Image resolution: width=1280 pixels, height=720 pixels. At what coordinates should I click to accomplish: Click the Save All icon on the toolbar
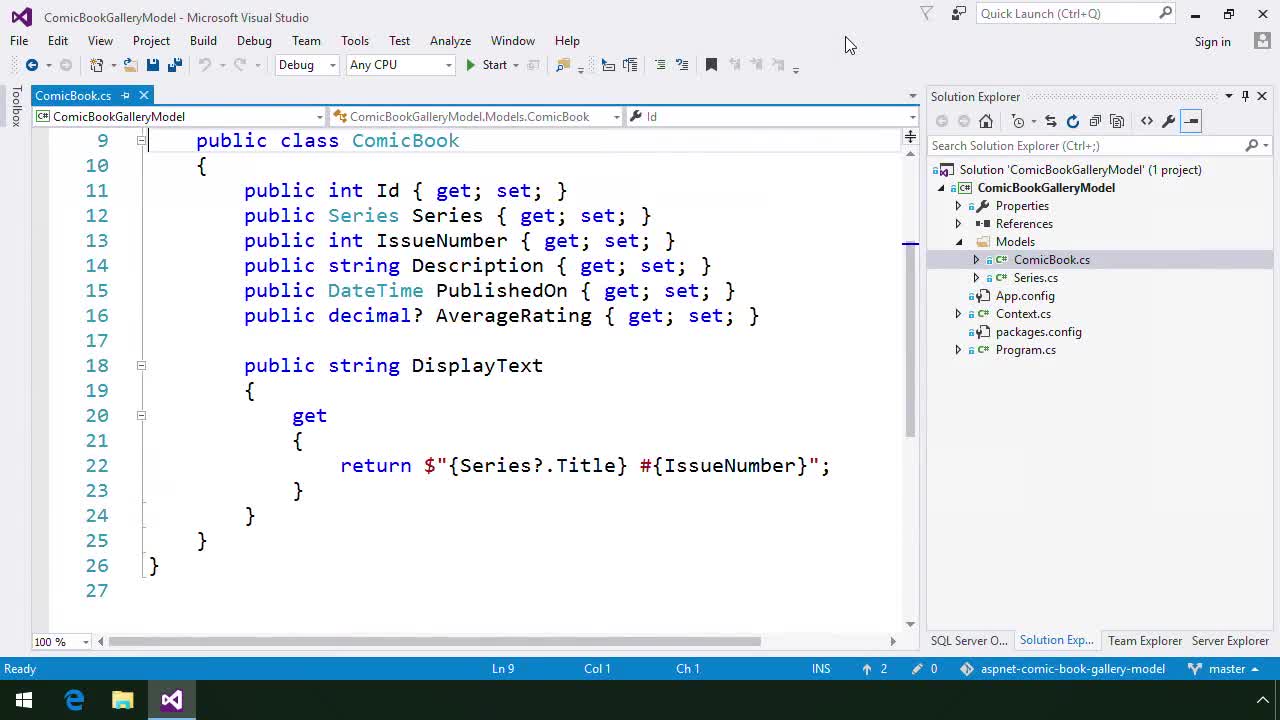coord(174,65)
